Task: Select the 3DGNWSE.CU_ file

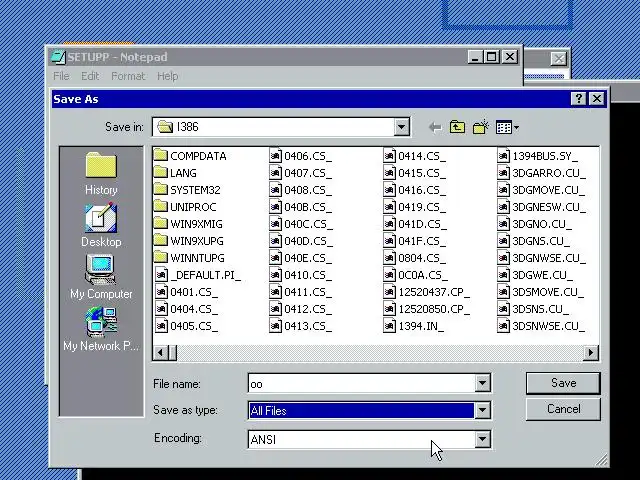Action: [x=541, y=258]
